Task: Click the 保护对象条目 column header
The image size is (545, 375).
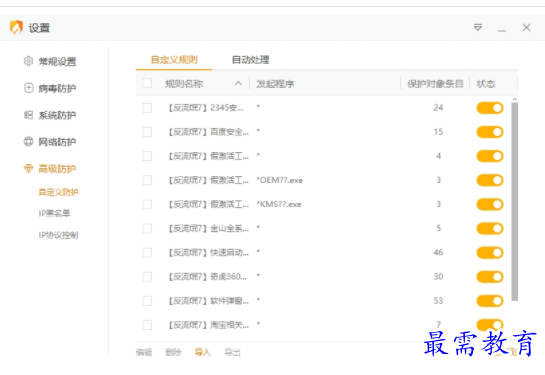Action: pyautogui.click(x=435, y=84)
